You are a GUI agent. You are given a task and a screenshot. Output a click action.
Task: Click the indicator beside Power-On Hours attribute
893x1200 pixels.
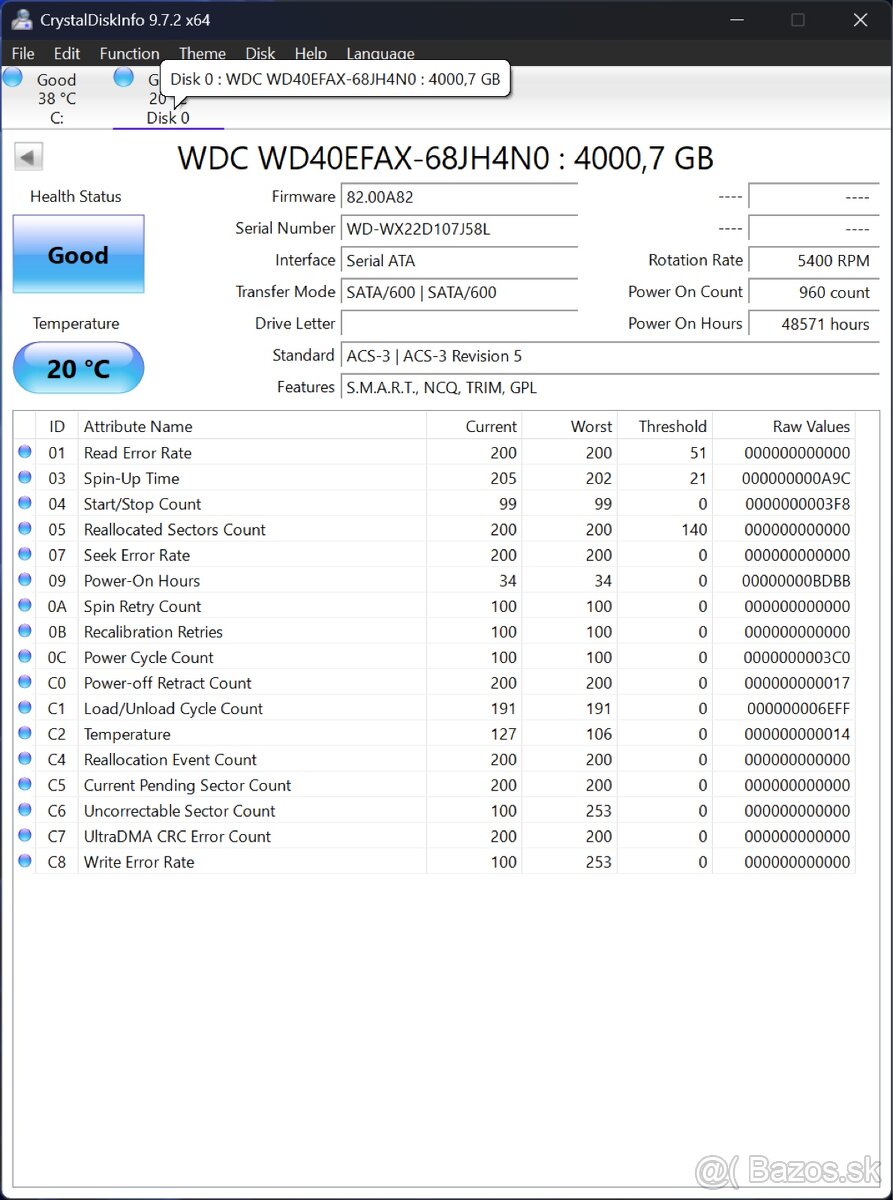point(24,580)
